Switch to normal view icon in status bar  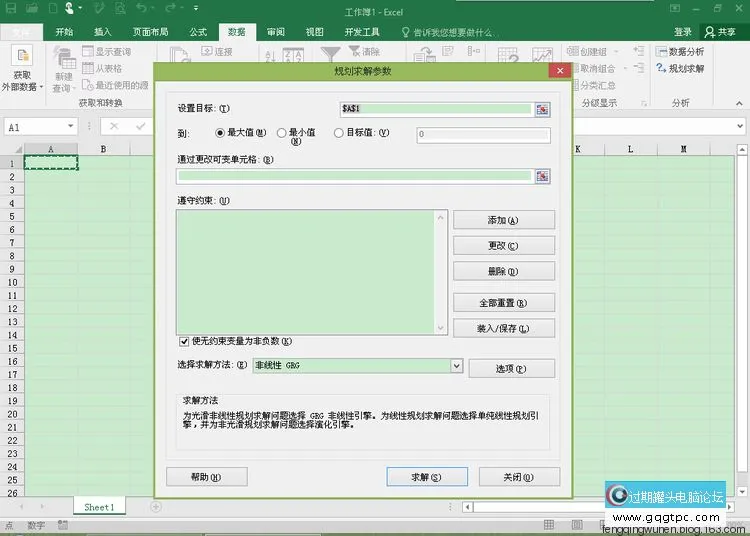click(x=549, y=525)
